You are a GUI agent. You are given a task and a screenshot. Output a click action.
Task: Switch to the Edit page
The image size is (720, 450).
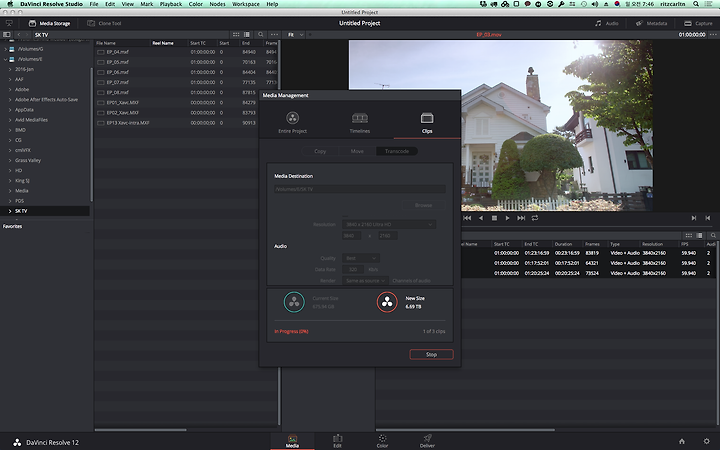pos(338,441)
